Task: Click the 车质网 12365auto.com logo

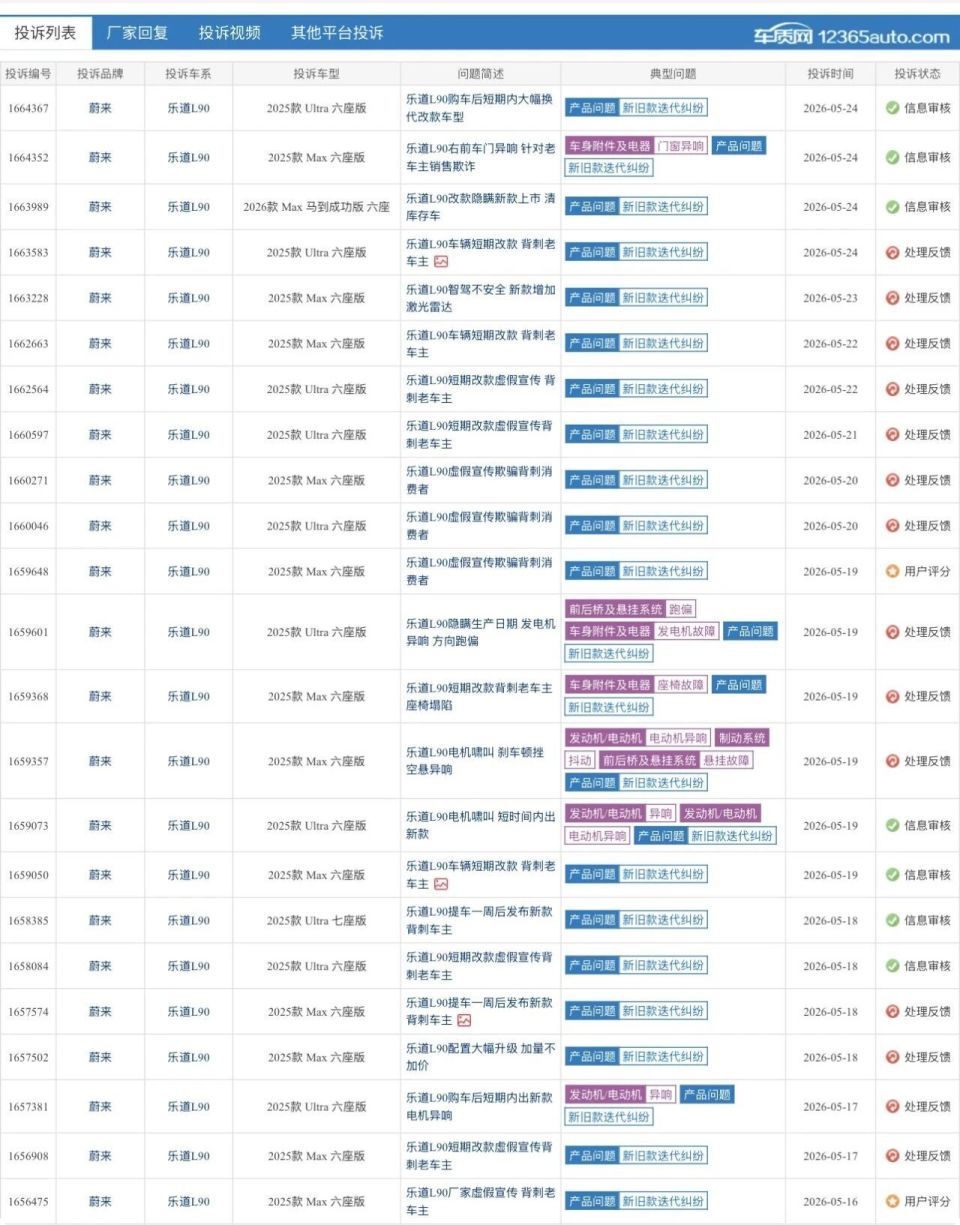Action: point(851,36)
